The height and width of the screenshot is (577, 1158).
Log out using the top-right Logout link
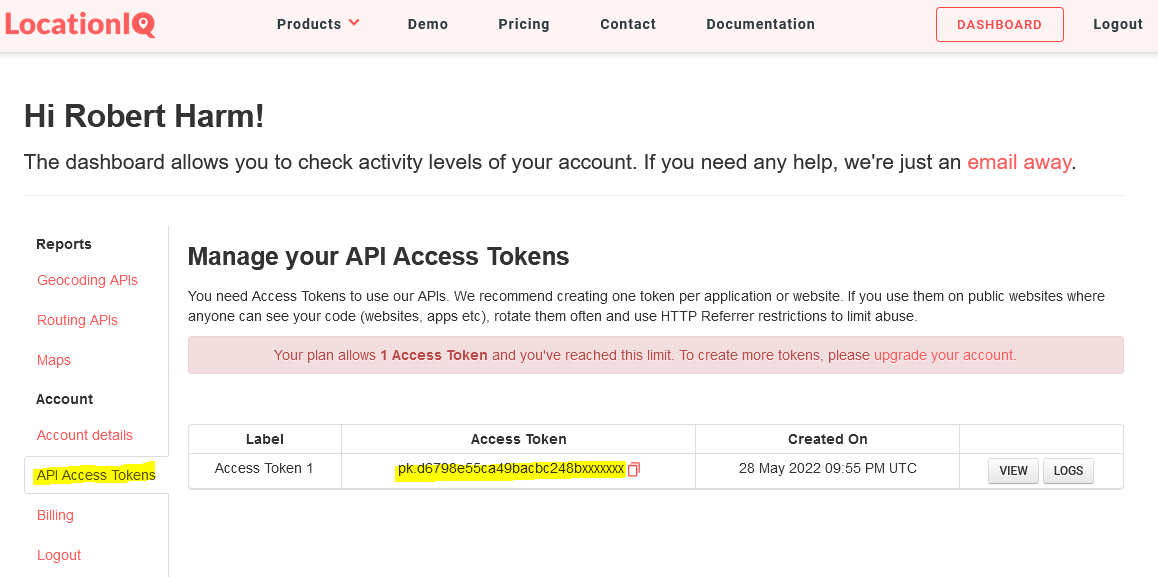[1117, 24]
